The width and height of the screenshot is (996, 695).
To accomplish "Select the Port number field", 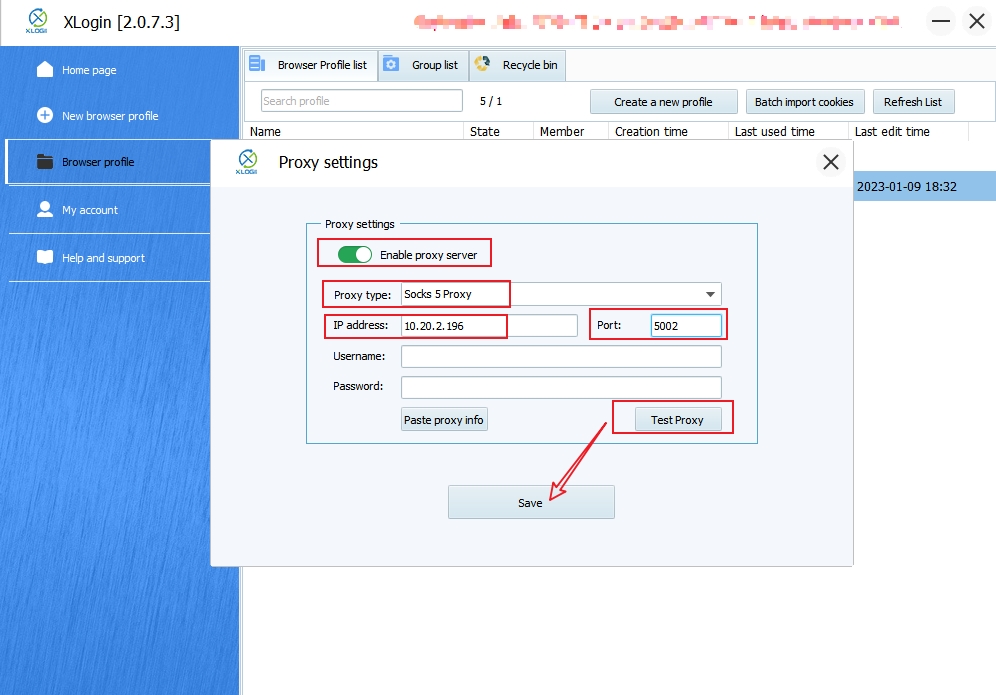I will pyautogui.click(x=685, y=325).
